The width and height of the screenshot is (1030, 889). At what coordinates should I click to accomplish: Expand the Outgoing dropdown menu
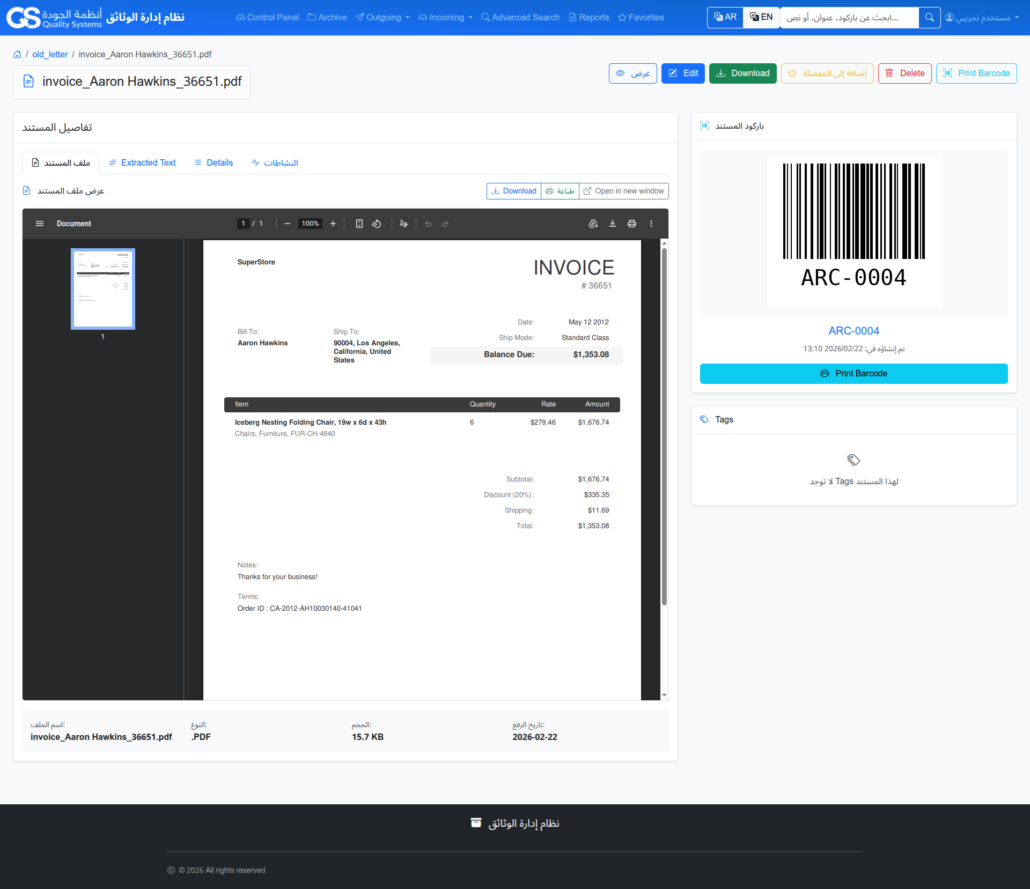382,17
